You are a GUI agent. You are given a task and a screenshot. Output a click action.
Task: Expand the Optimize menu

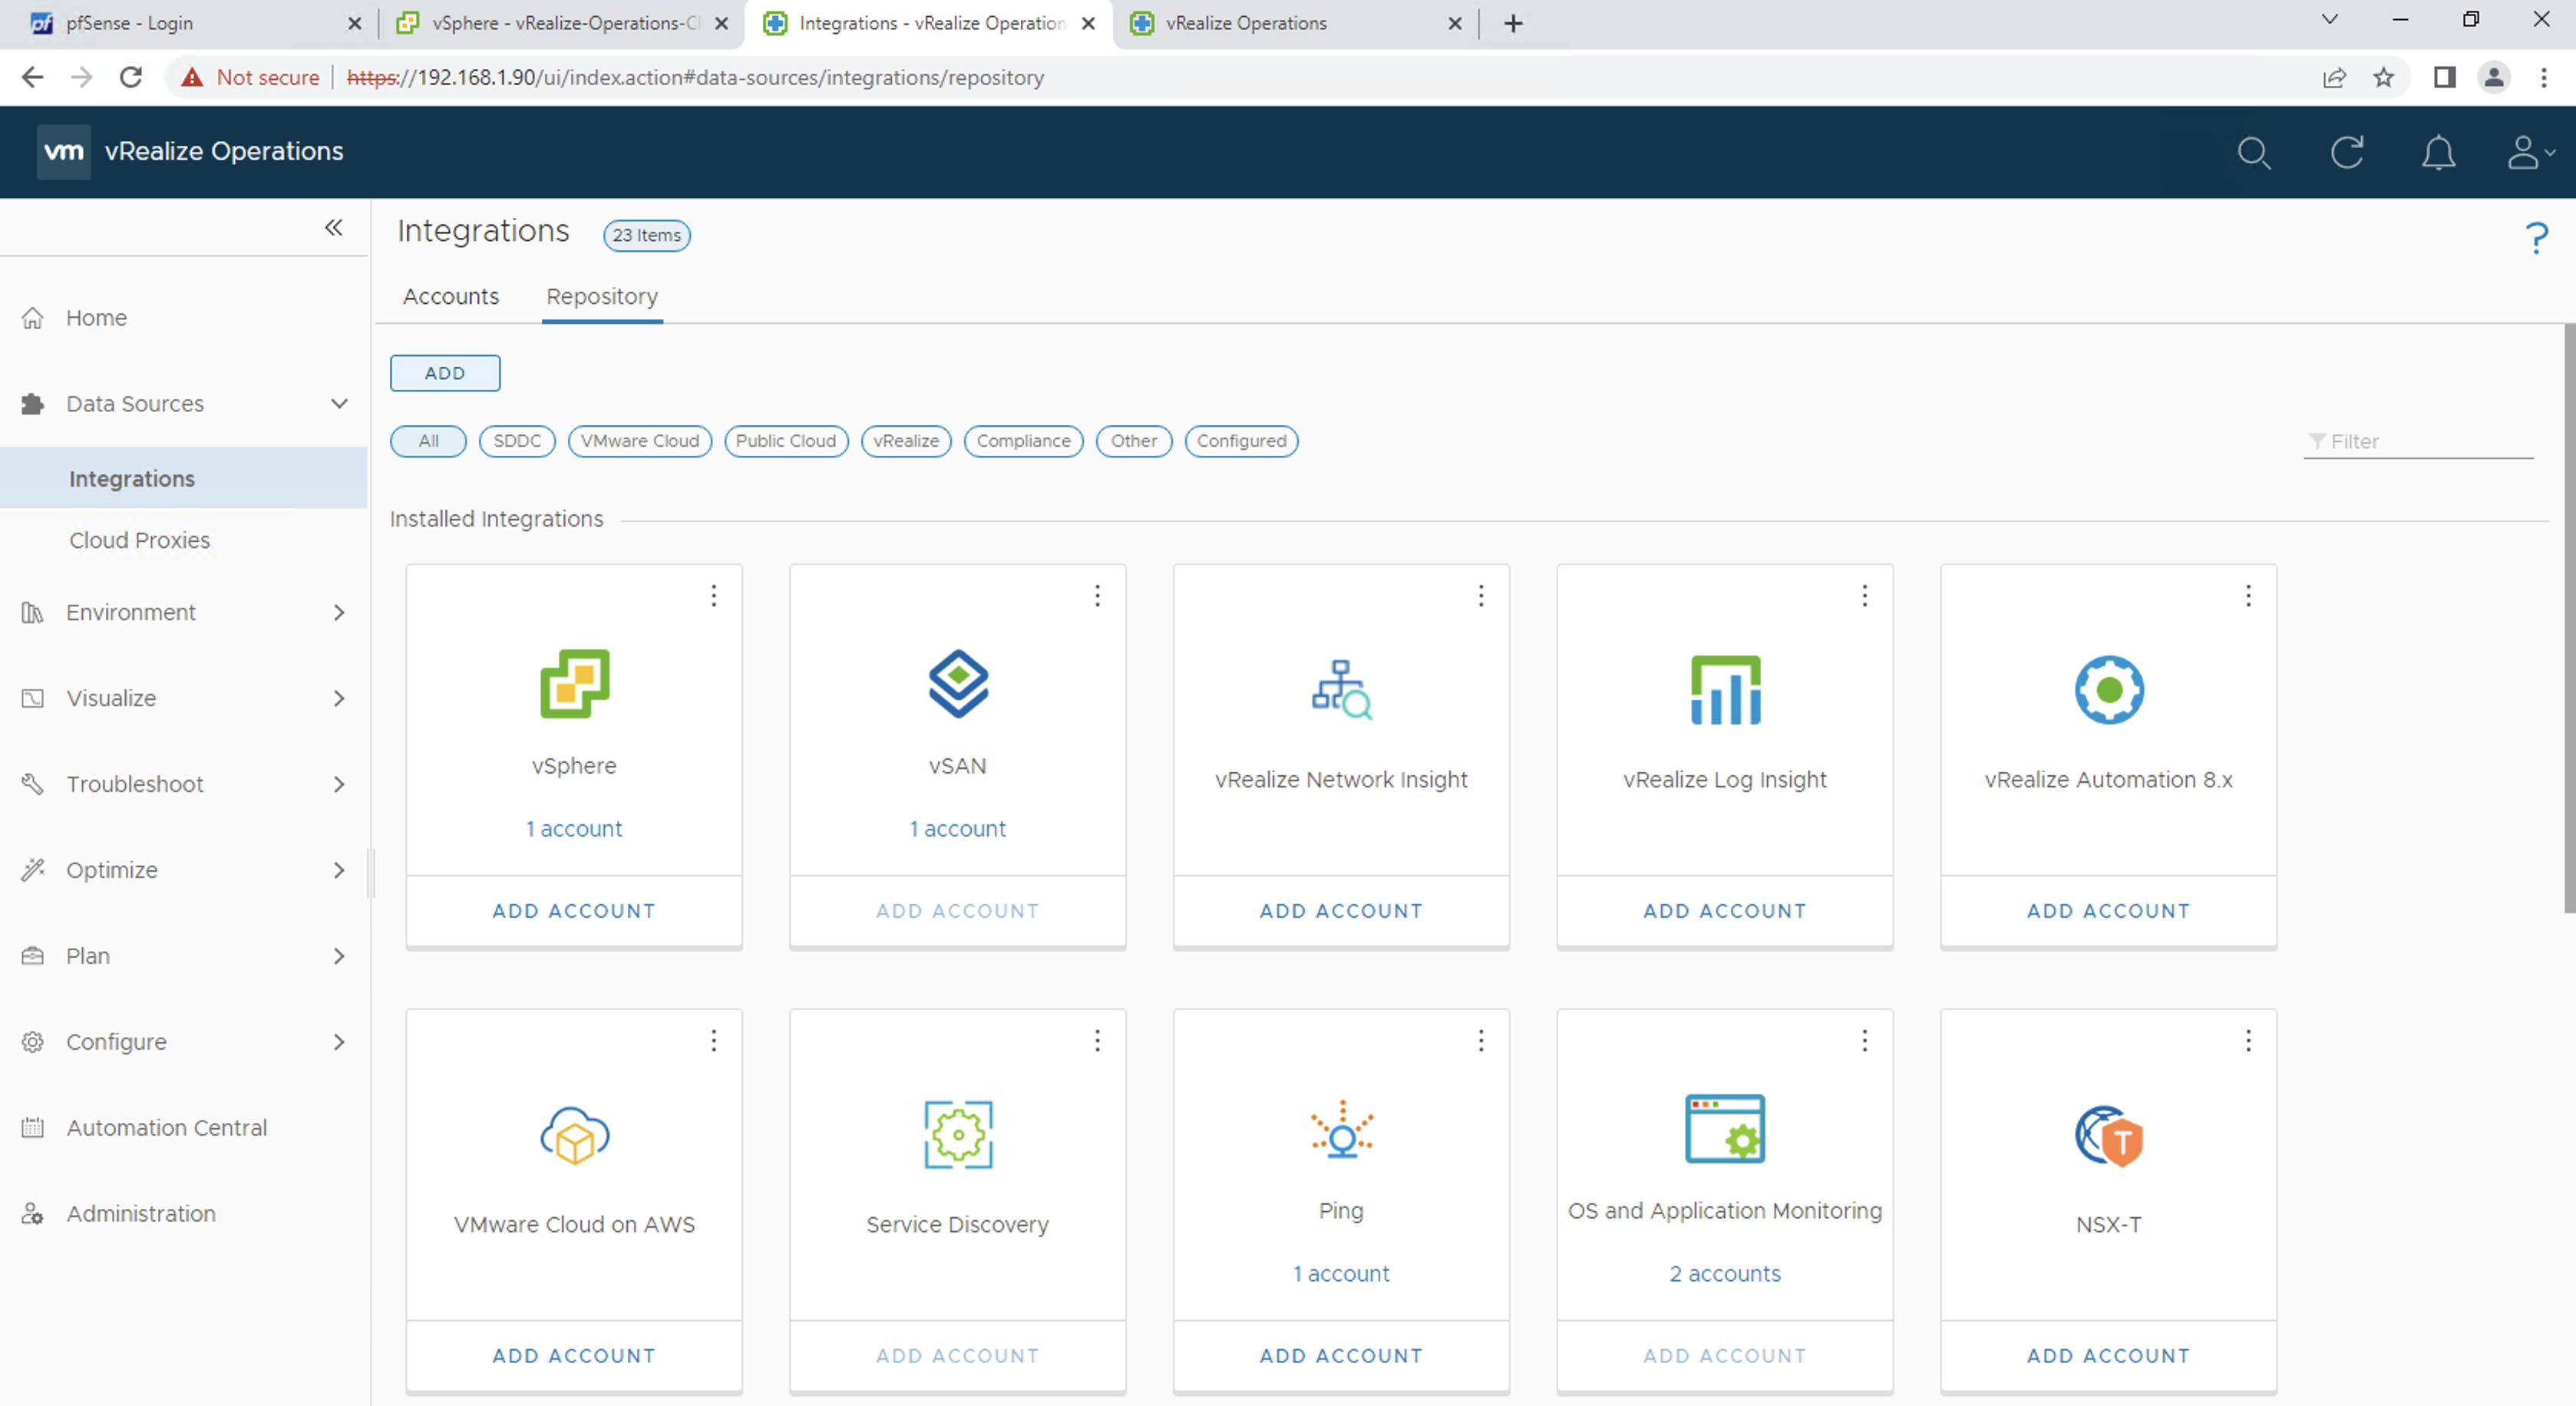point(339,870)
